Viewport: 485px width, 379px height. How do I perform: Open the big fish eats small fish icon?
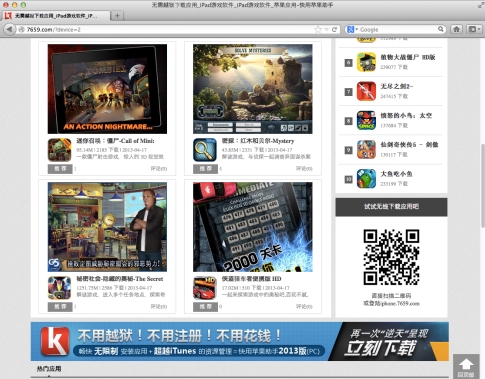pyautogui.click(x=366, y=179)
